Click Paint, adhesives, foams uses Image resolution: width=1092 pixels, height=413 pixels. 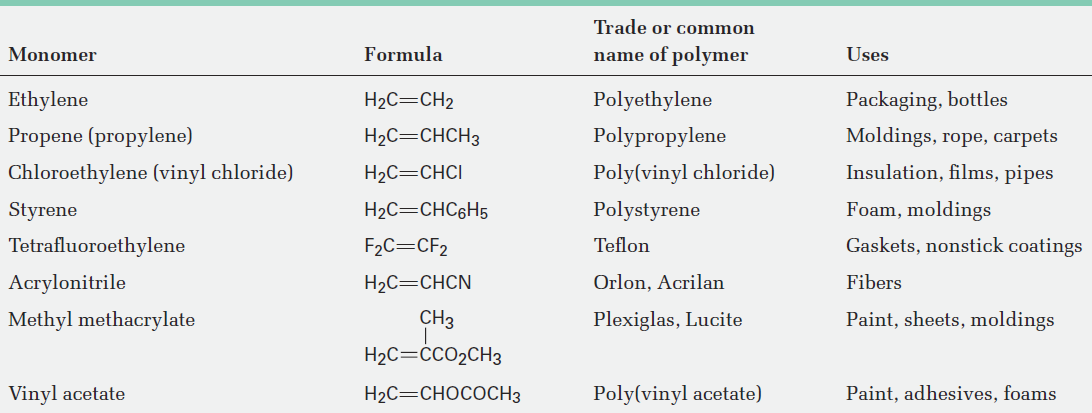pyautogui.click(x=951, y=394)
